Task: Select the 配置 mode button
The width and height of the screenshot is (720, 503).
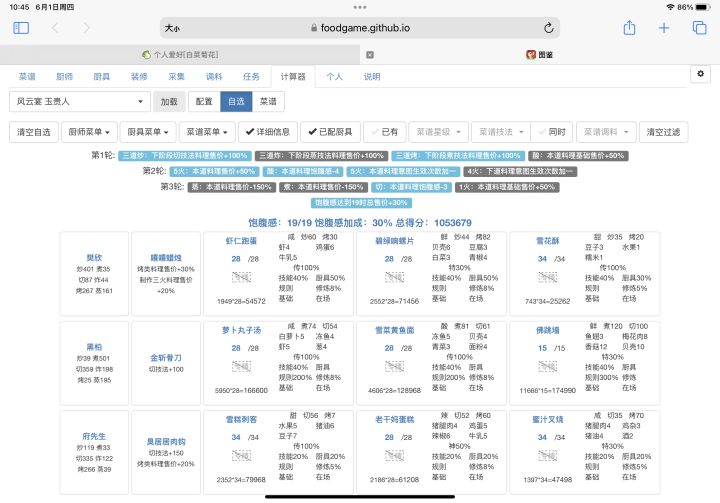Action: (x=204, y=102)
